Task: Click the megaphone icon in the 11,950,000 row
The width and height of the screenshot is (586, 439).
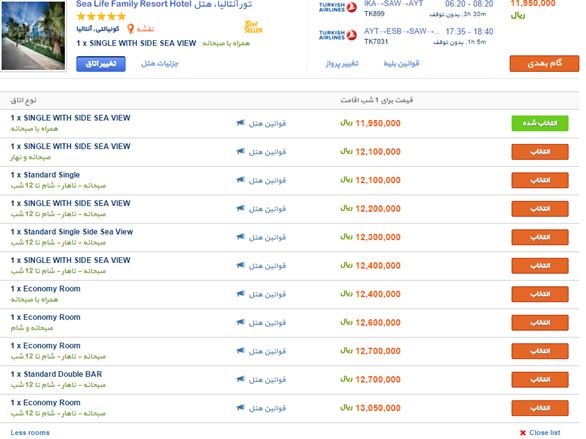Action: click(x=241, y=123)
